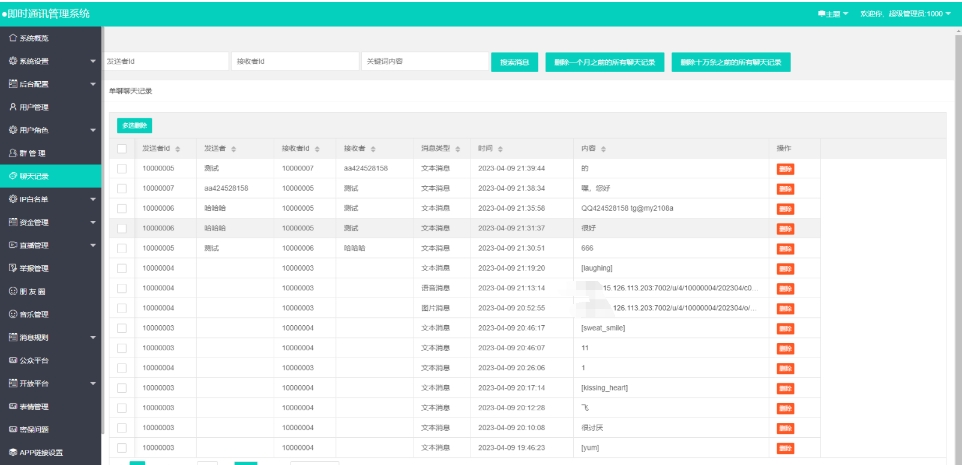Expand the 后台配置 sidebar submenu arrow
The width and height of the screenshot is (962, 465).
pyautogui.click(x=93, y=84)
